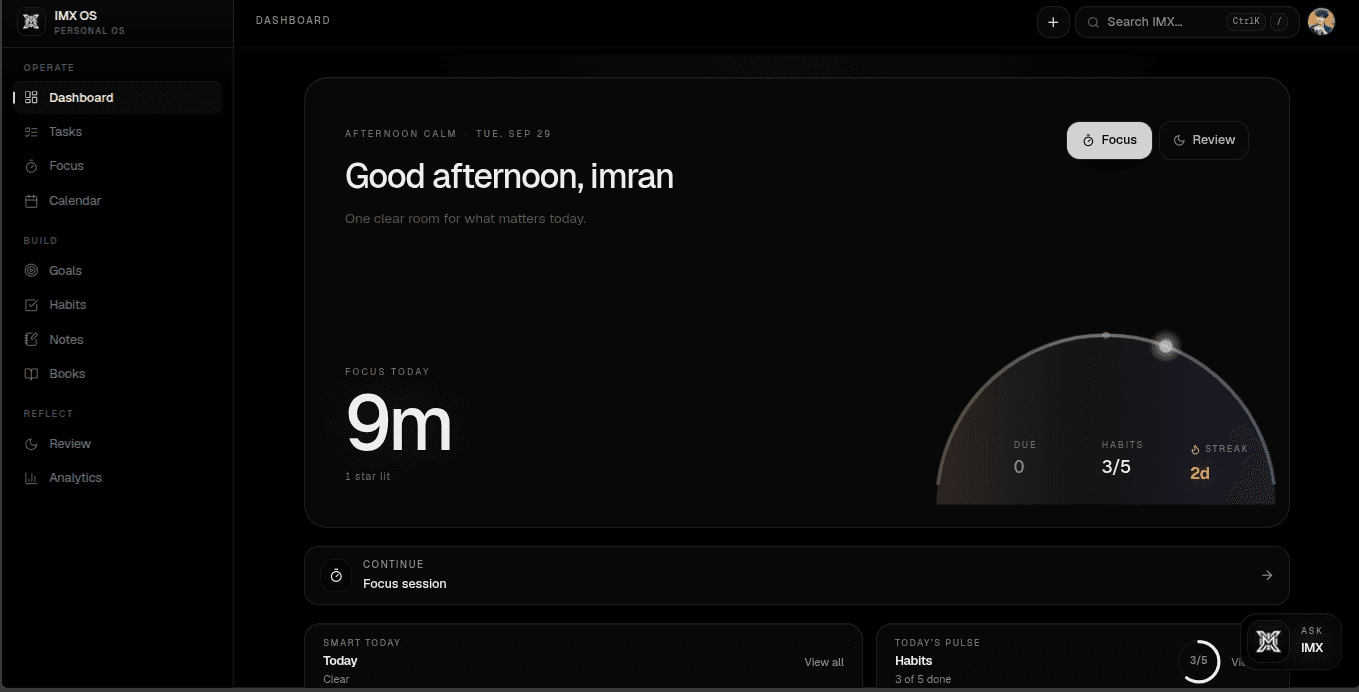This screenshot has height=692, width=1359.
Task: Click the Notes pencil icon
Action: click(31, 340)
